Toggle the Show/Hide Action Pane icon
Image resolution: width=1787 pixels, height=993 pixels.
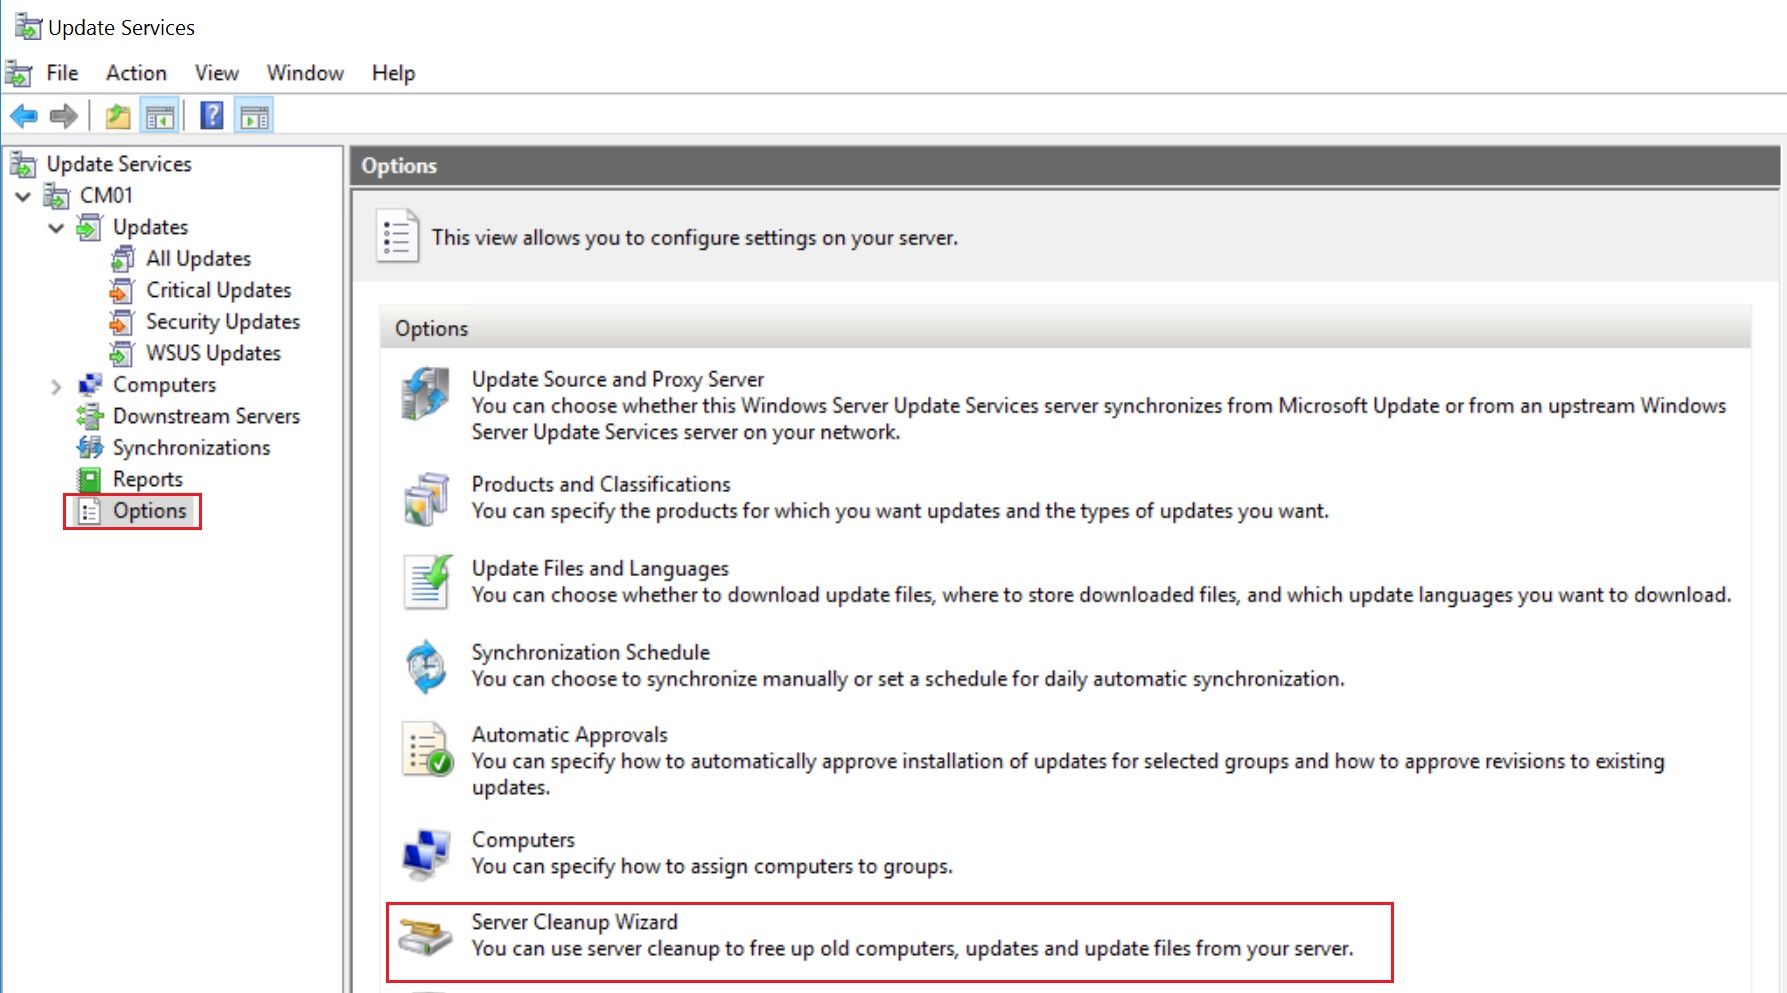(x=254, y=117)
